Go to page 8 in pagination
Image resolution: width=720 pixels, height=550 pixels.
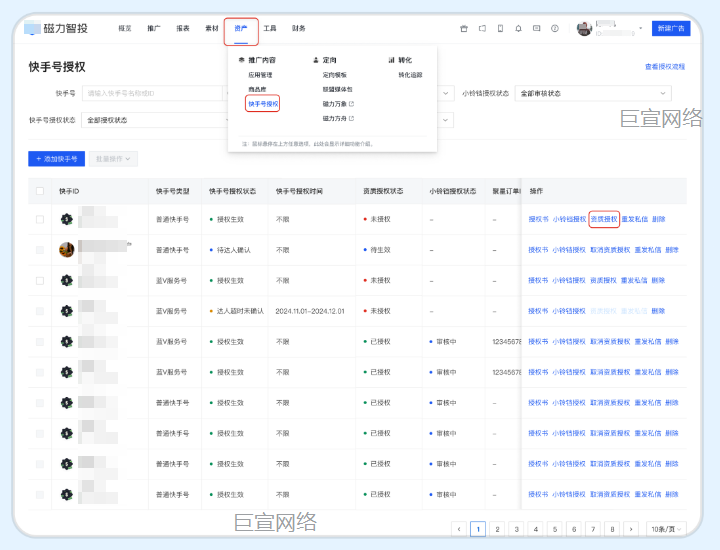point(612,529)
